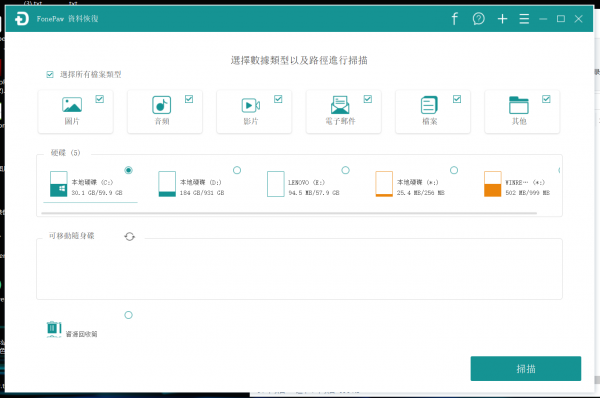Uncheck the 影片 checkbox
The width and height of the screenshot is (600, 398).
(x=278, y=99)
